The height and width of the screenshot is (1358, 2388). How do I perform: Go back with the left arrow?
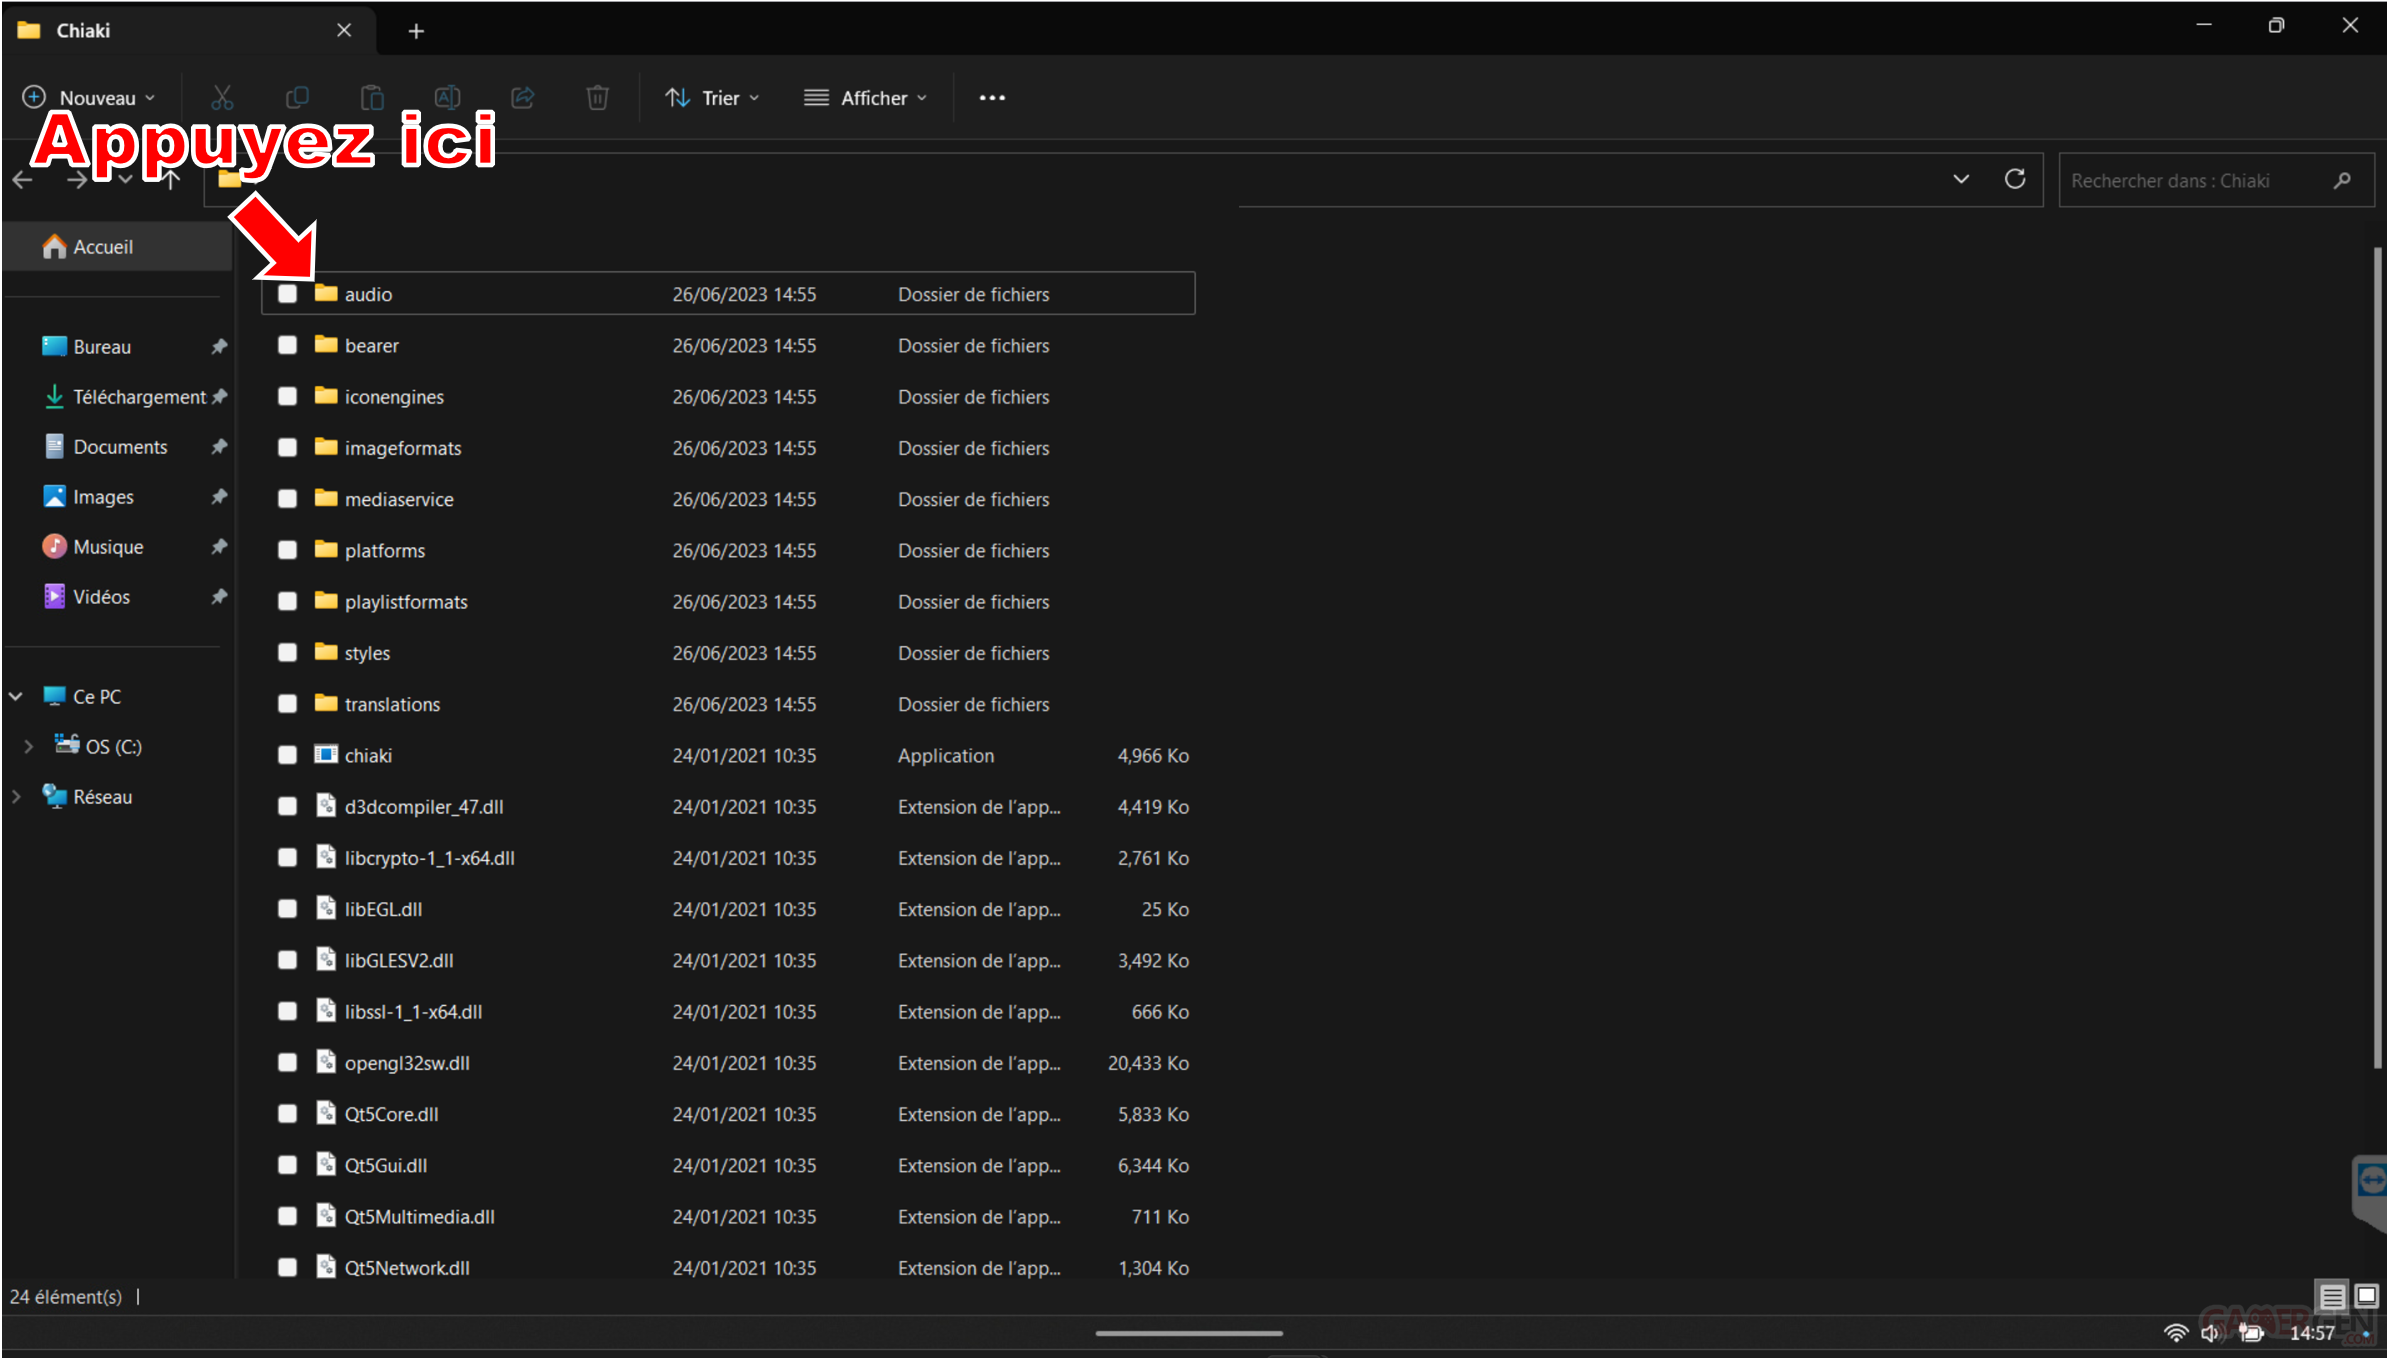click(23, 180)
